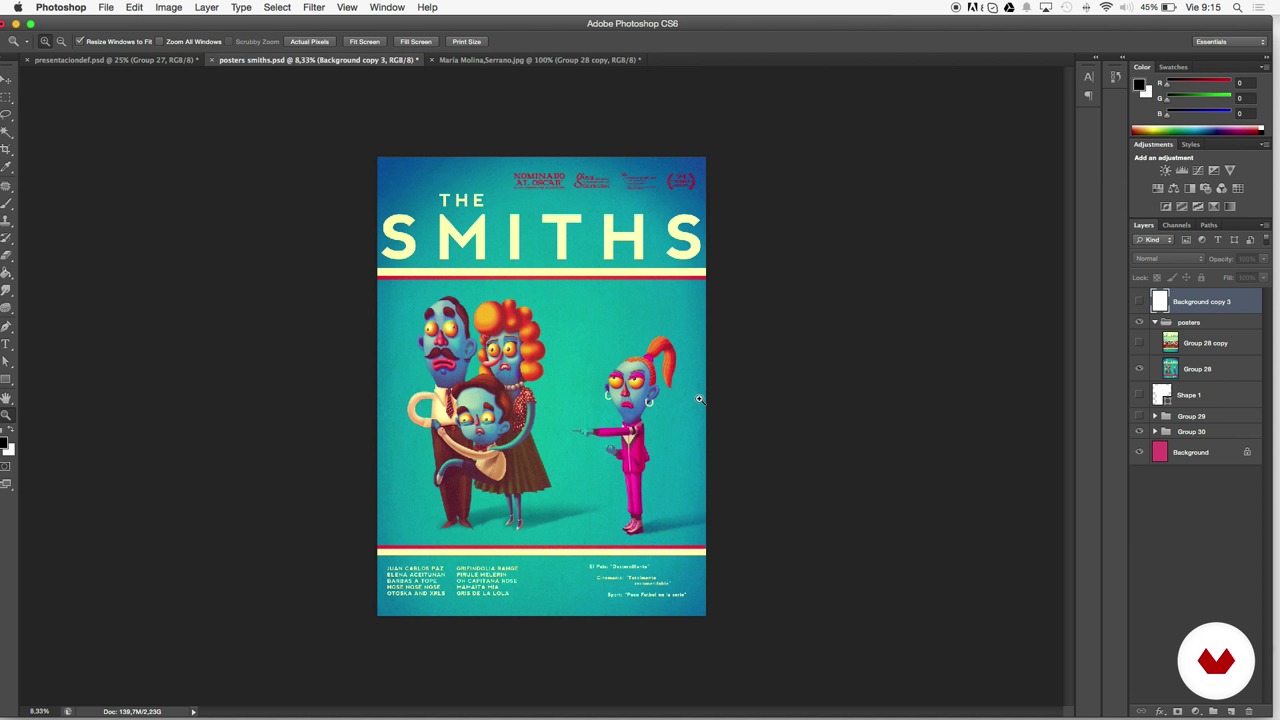
Task: Pick a color from the spectrum ramp
Action: click(1197, 130)
